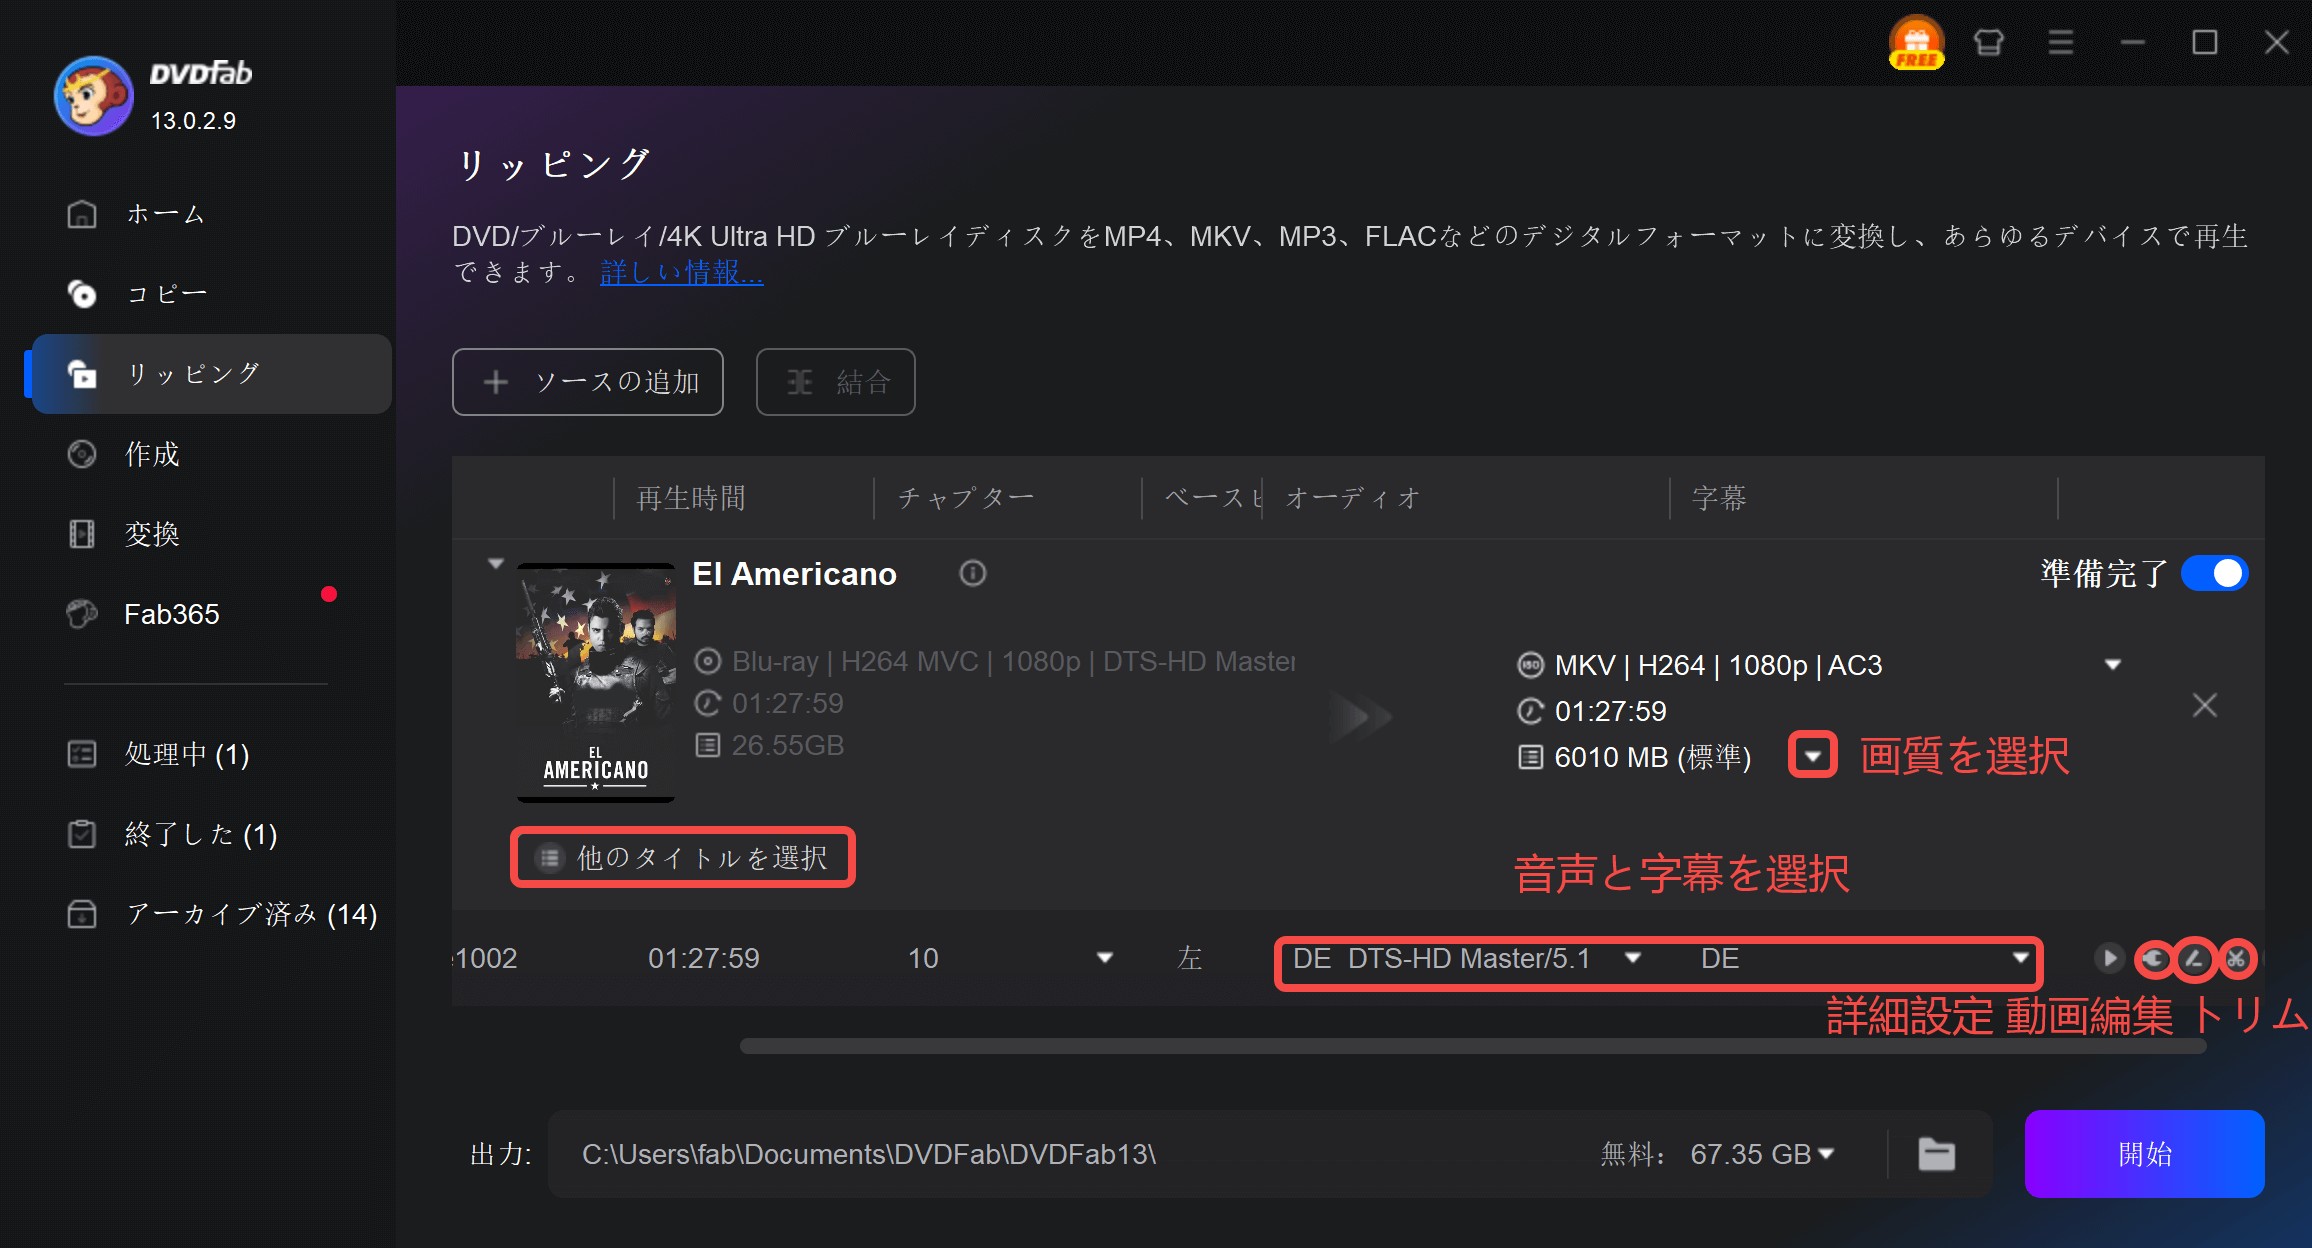Click the アーカイブ済み box icon
This screenshot has height=1248, width=2312.
click(x=81, y=914)
